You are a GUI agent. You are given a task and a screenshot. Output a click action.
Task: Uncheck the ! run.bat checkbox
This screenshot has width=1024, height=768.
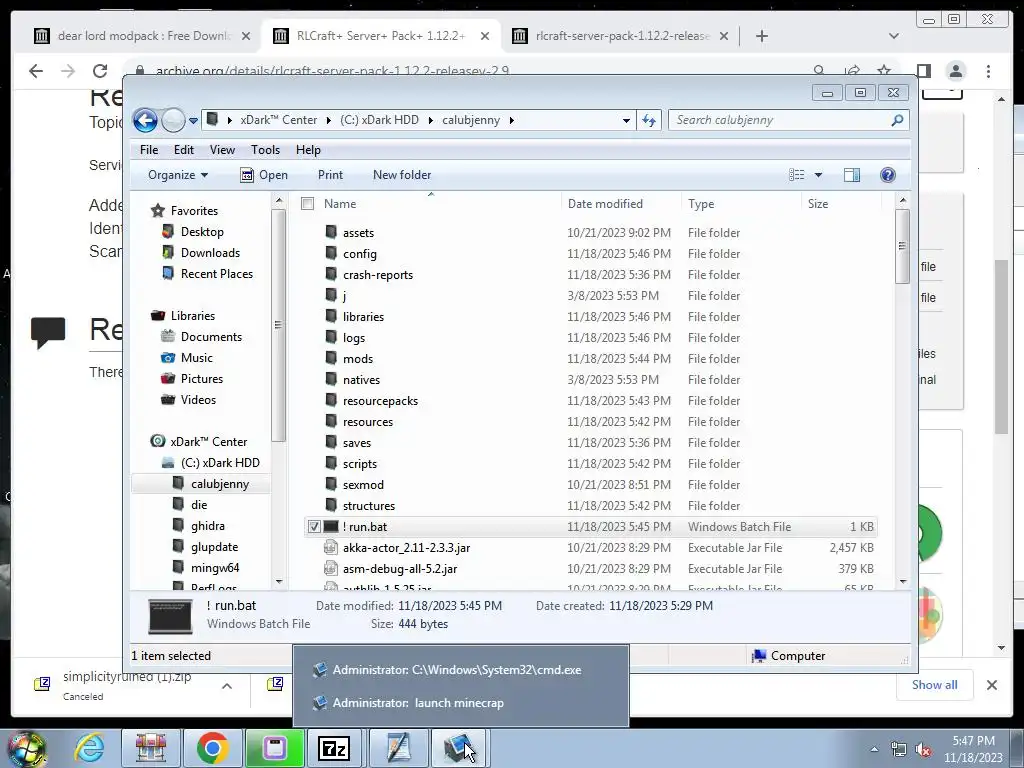[x=314, y=527]
